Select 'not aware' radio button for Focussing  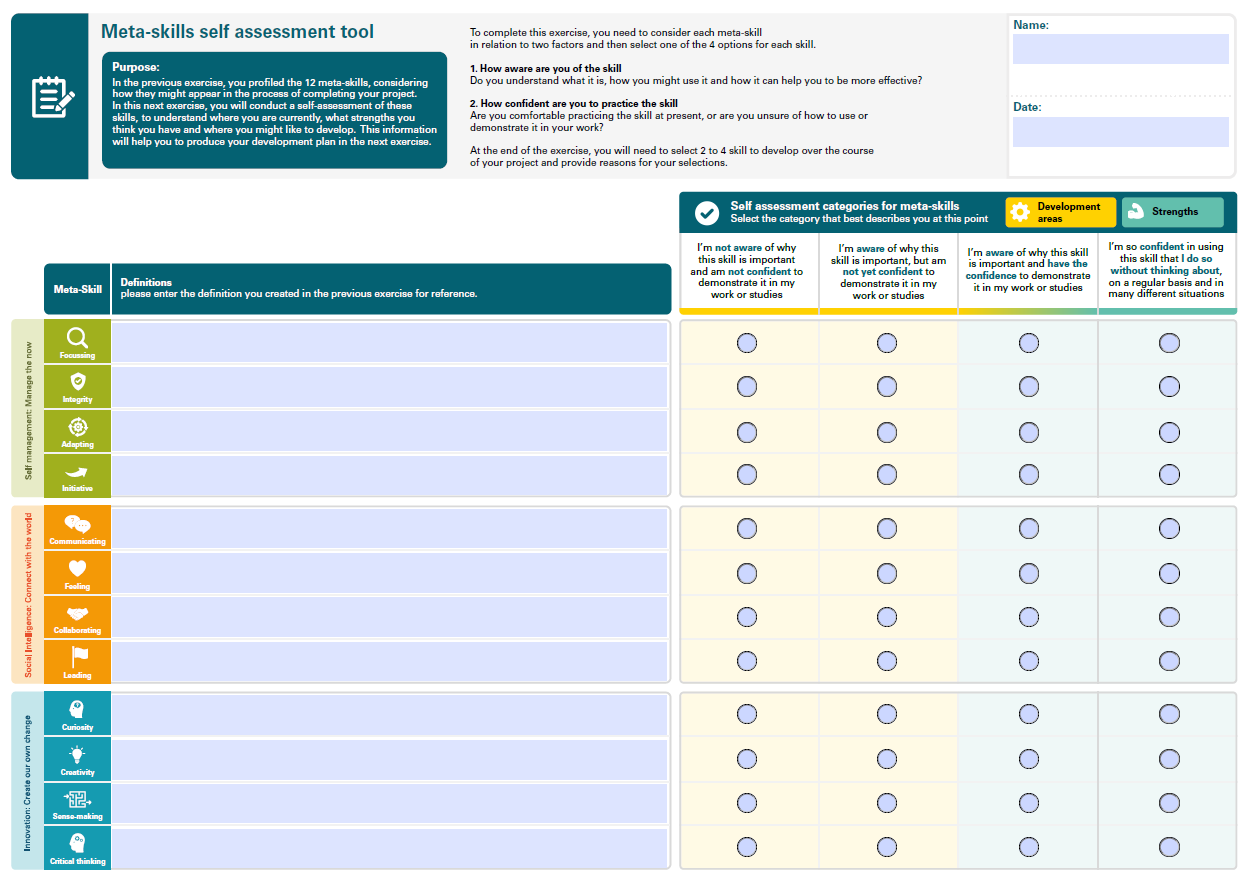(747, 343)
